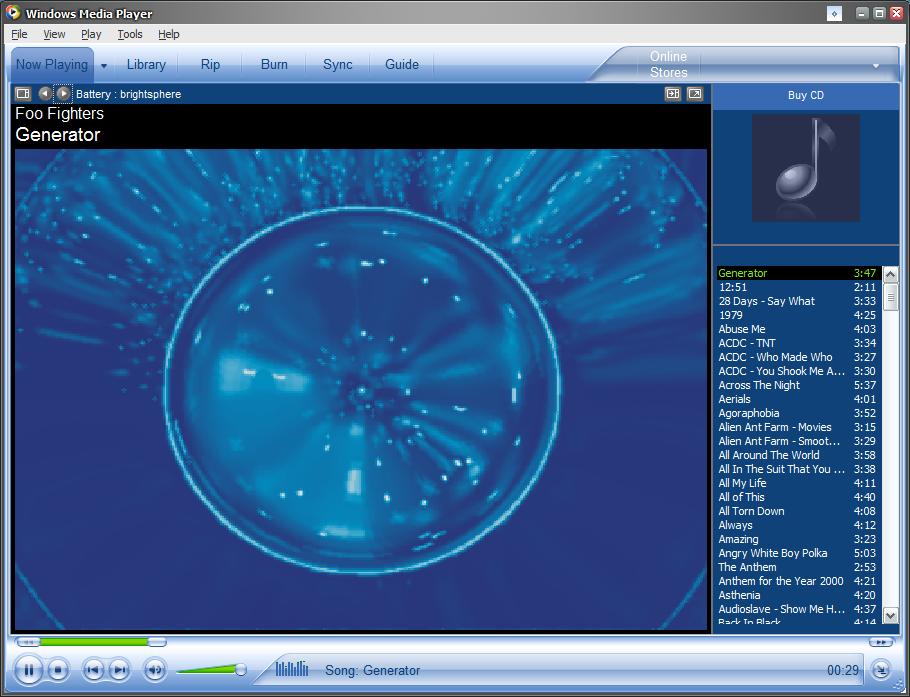
Task: Select Asthenia in the playlist
Action: point(799,595)
